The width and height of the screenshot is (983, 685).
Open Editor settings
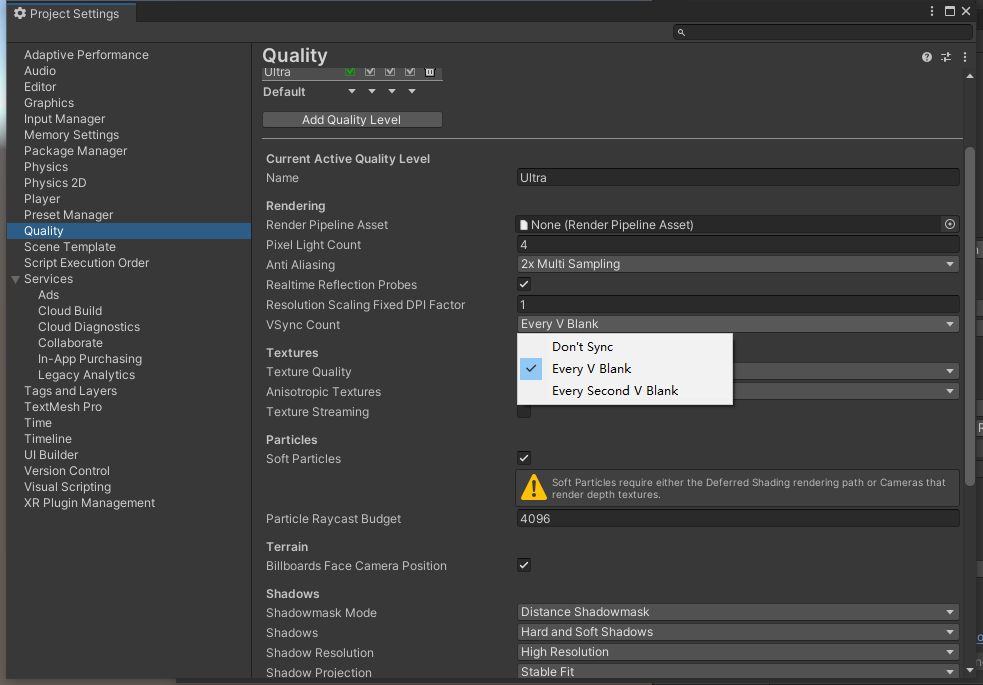40,86
